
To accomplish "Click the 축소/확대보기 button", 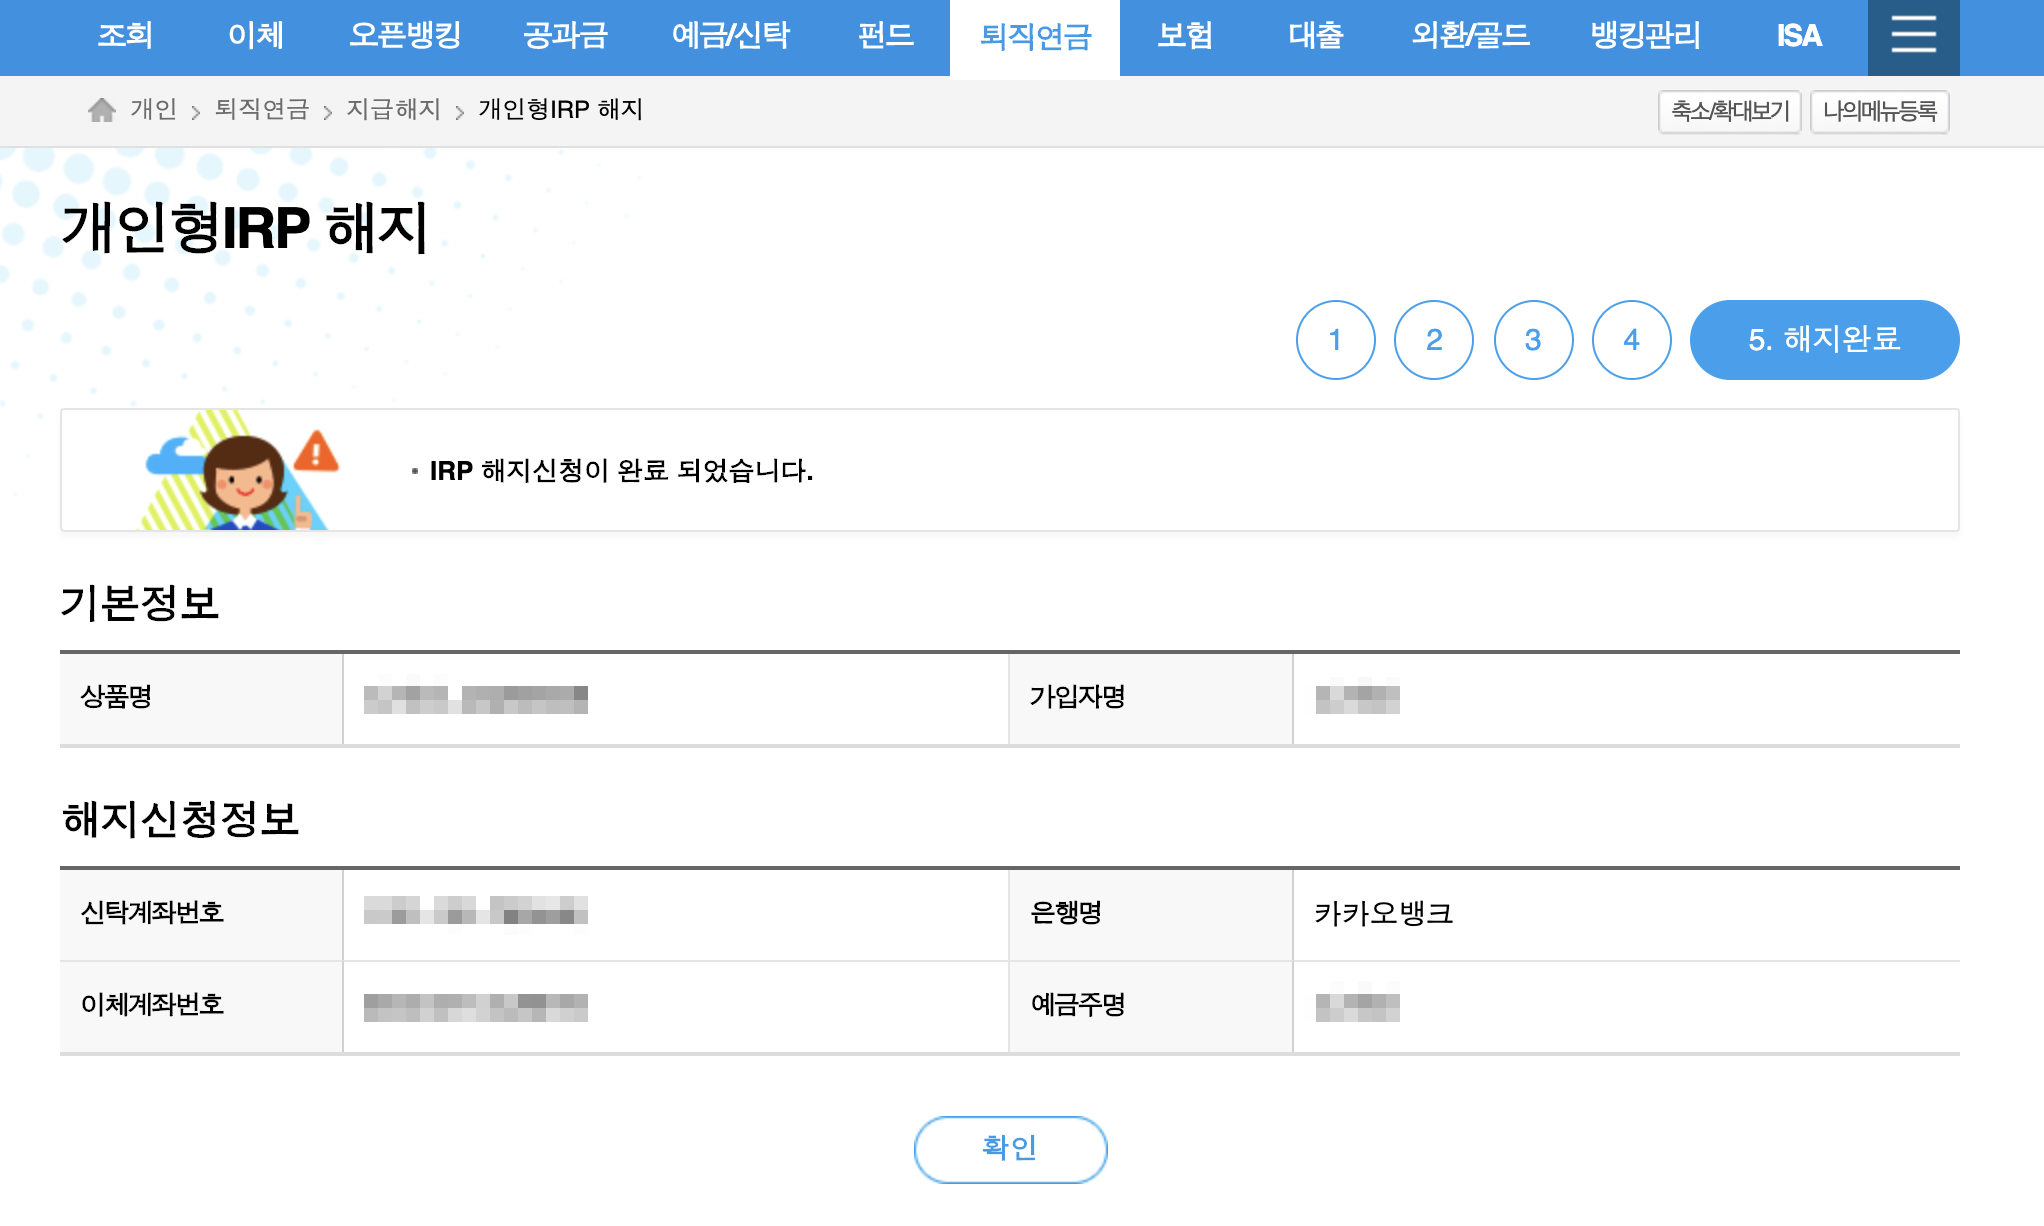I will point(1729,111).
